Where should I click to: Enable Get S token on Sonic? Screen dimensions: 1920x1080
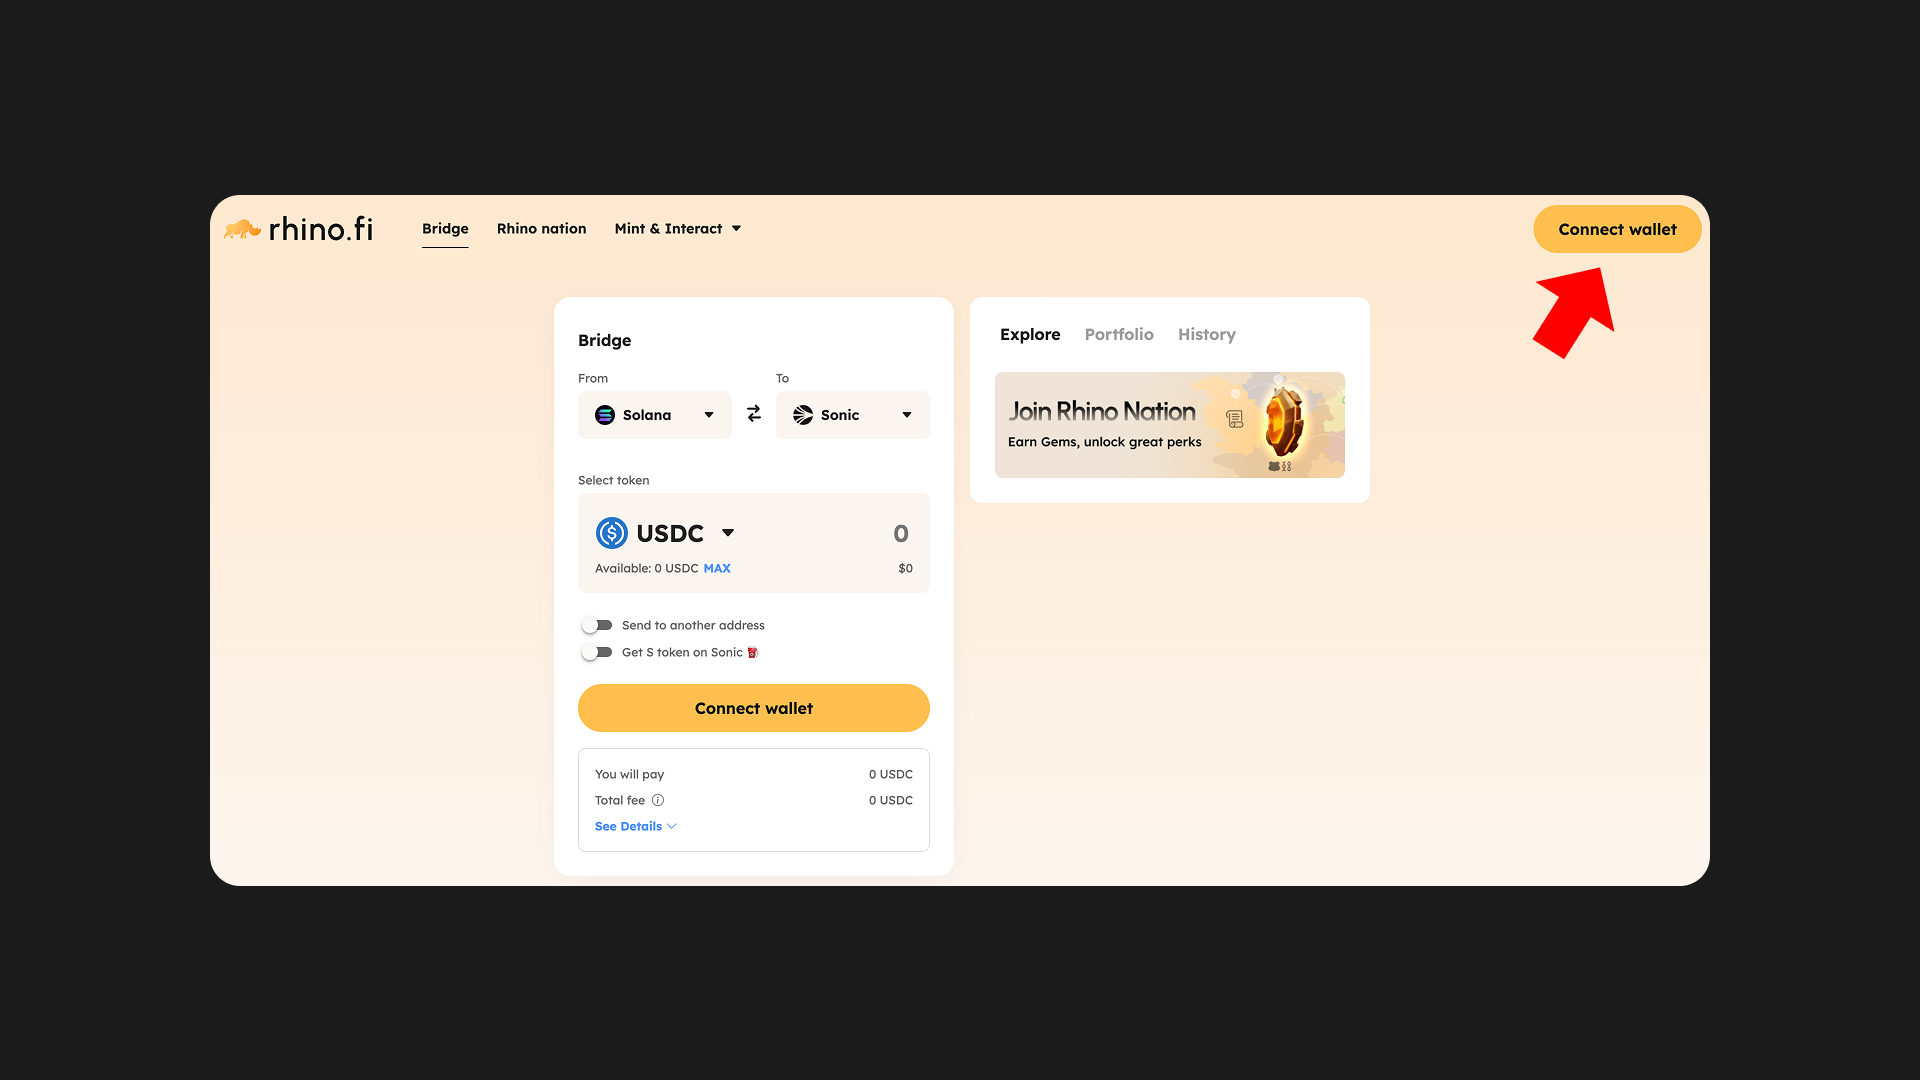click(x=597, y=652)
